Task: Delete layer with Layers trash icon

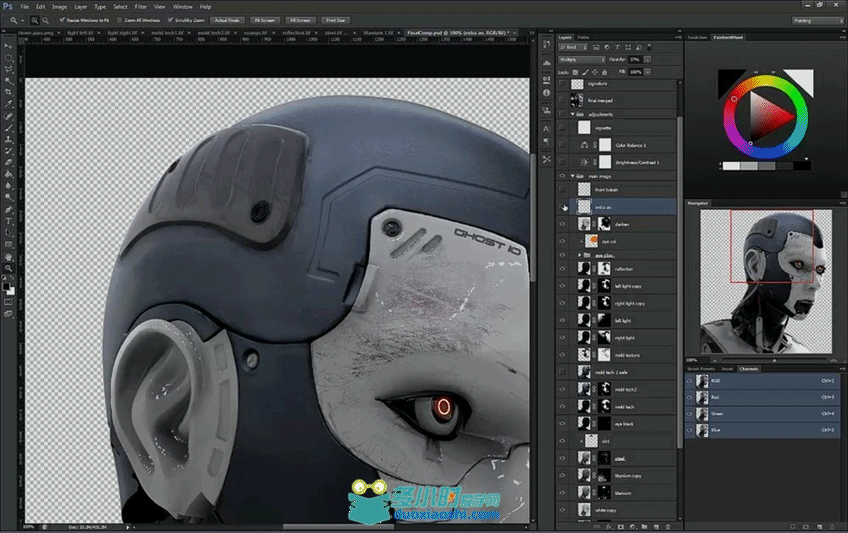Action: pyautogui.click(x=668, y=527)
